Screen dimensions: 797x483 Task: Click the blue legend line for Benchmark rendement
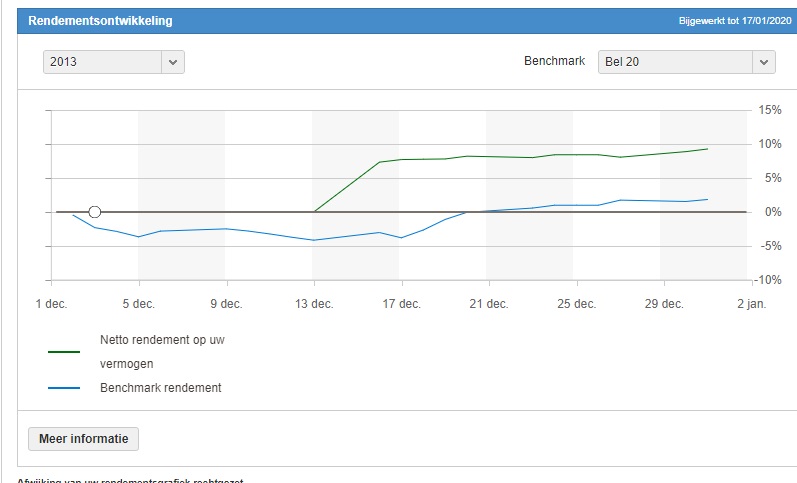tap(64, 388)
